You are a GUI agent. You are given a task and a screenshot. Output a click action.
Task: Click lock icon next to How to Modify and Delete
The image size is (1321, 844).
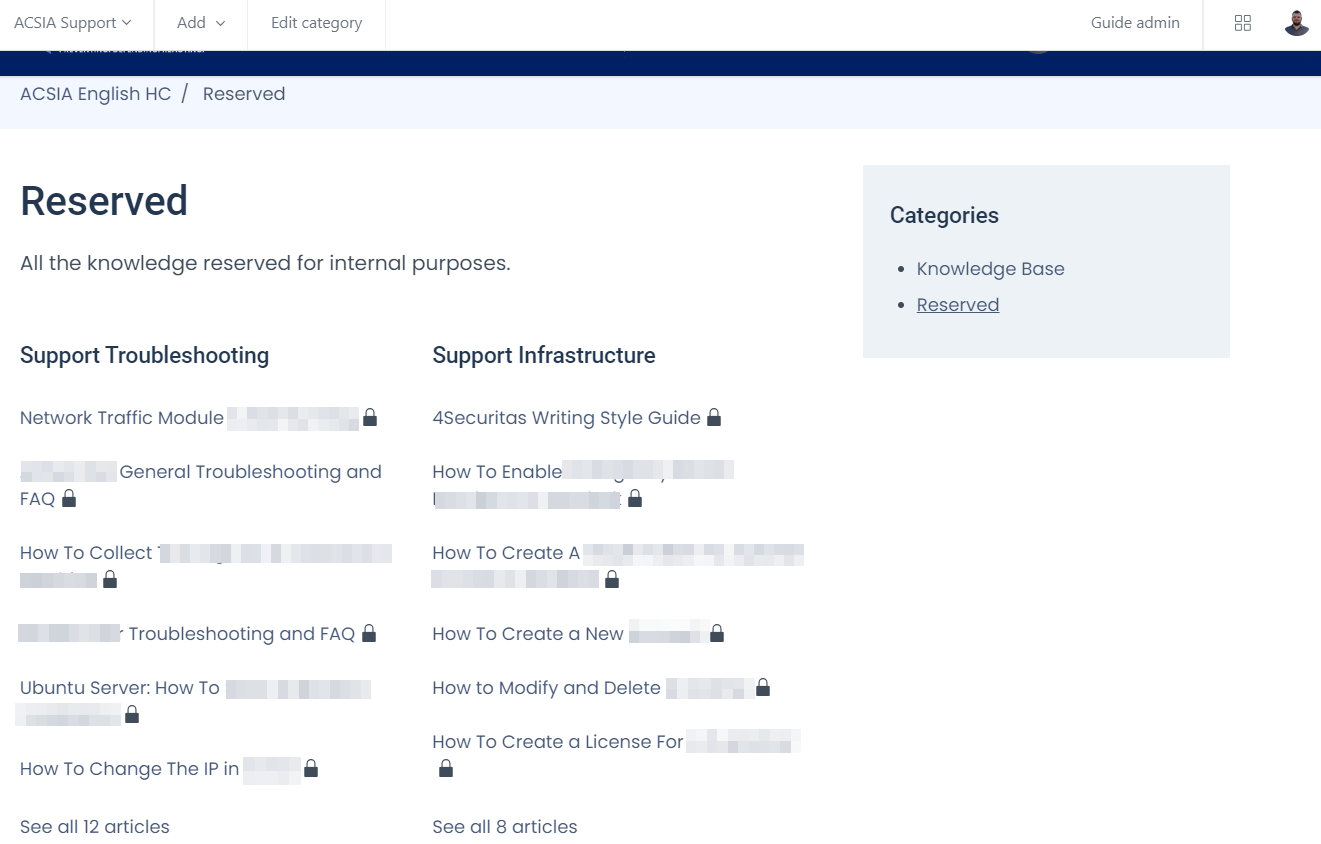(763, 687)
